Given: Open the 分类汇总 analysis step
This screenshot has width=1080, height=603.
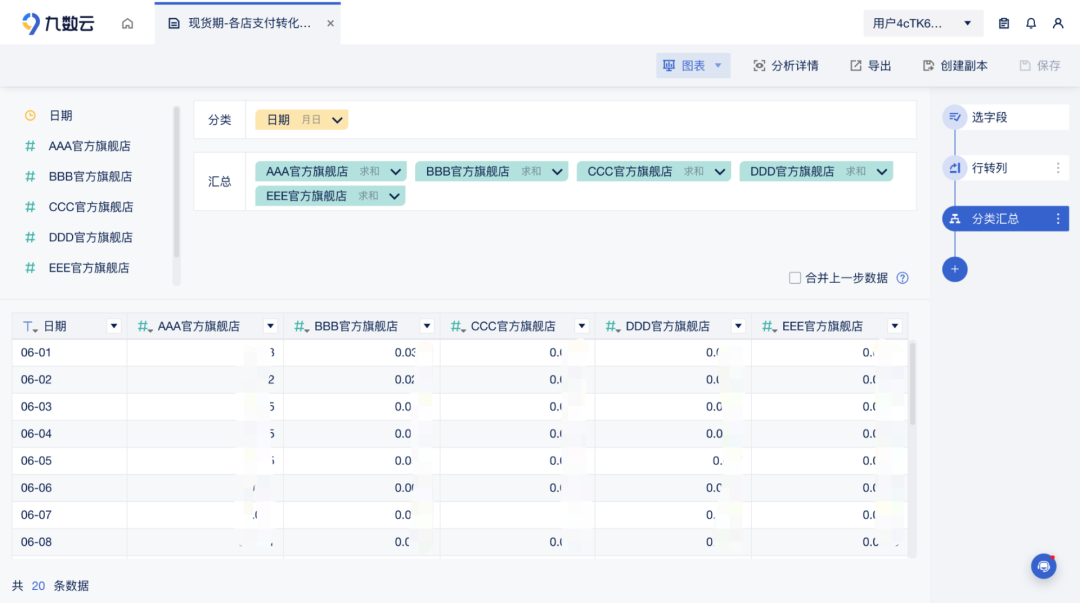Looking at the screenshot, I should point(995,218).
